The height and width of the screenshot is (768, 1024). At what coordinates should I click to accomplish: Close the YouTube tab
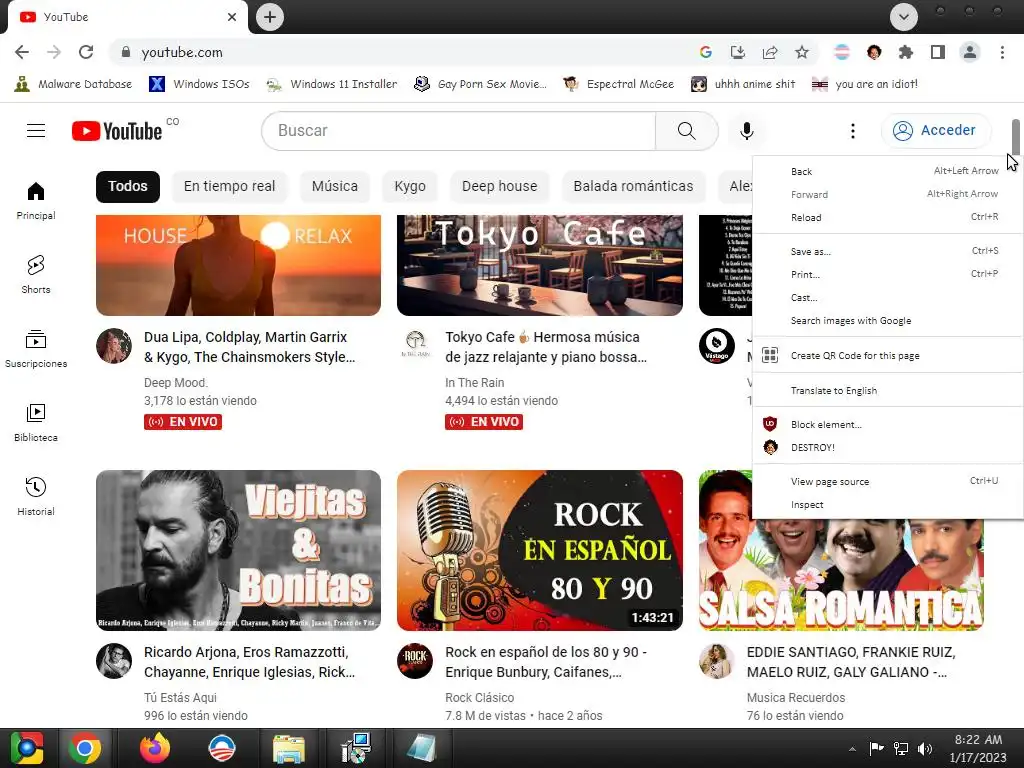[232, 17]
